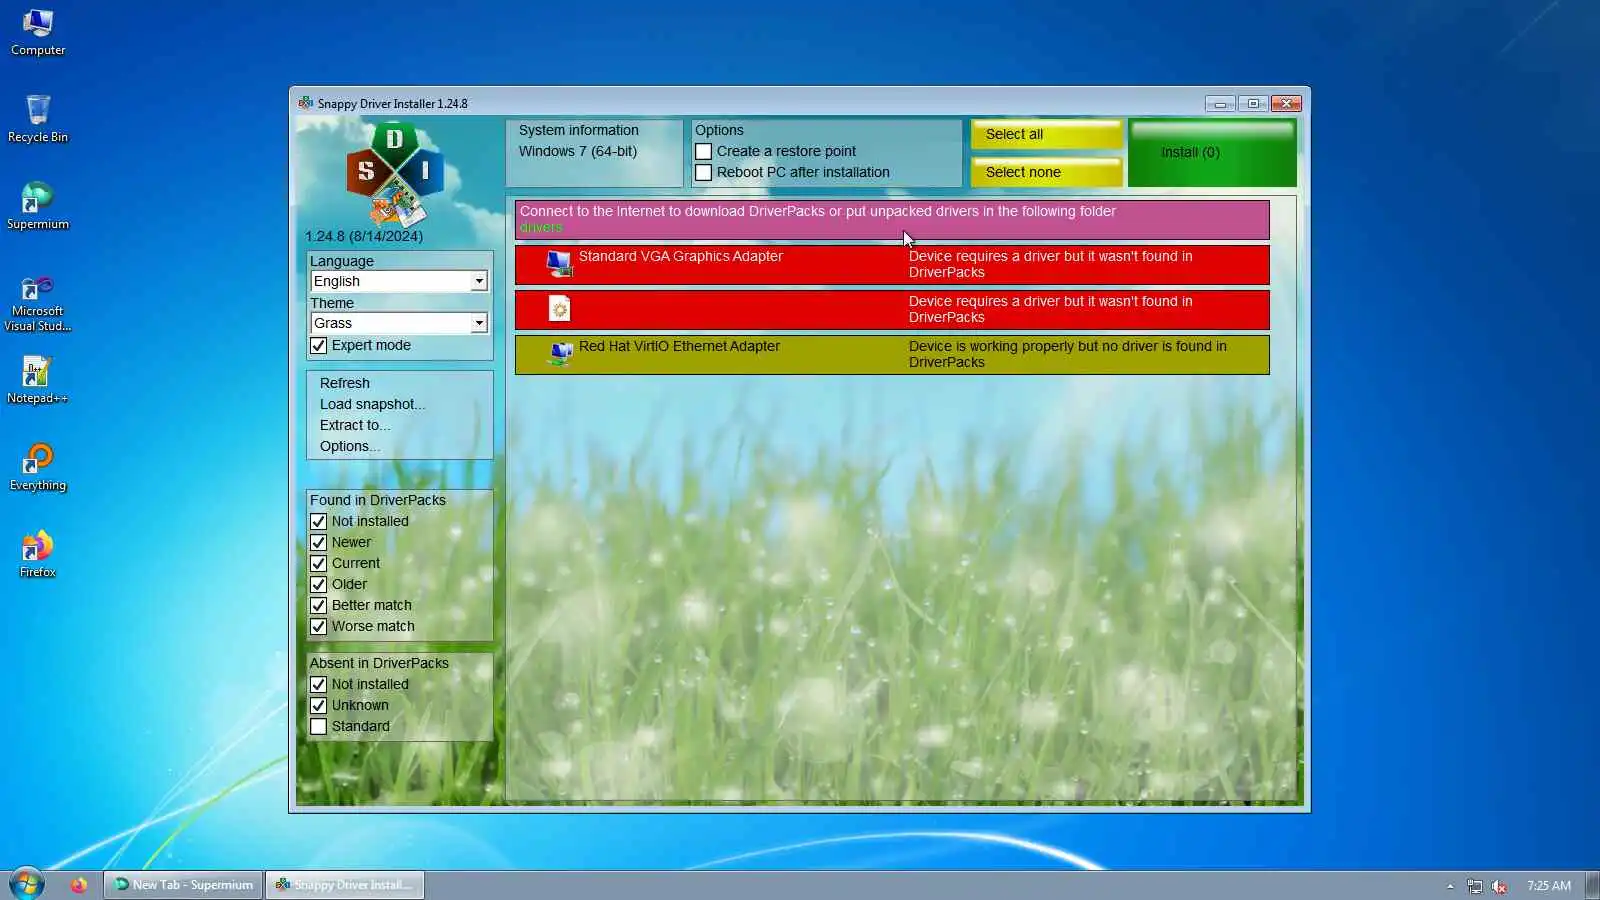The height and width of the screenshot is (900, 1600).
Task: Uncheck the Current drivers filter
Action: pos(319,564)
